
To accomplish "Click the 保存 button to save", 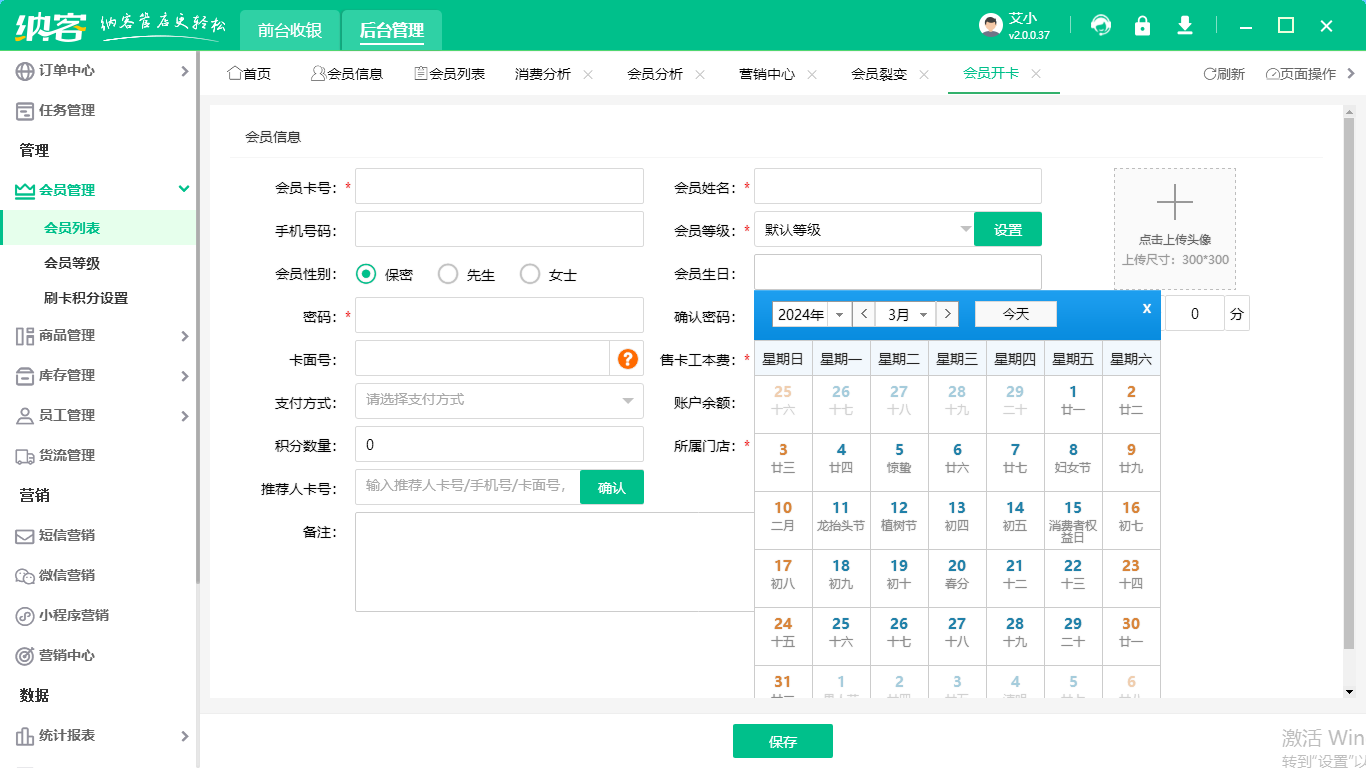I will point(783,741).
